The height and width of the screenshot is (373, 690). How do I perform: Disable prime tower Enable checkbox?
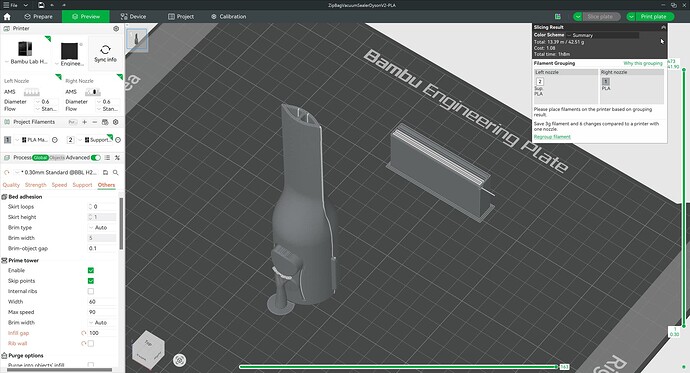click(x=91, y=271)
